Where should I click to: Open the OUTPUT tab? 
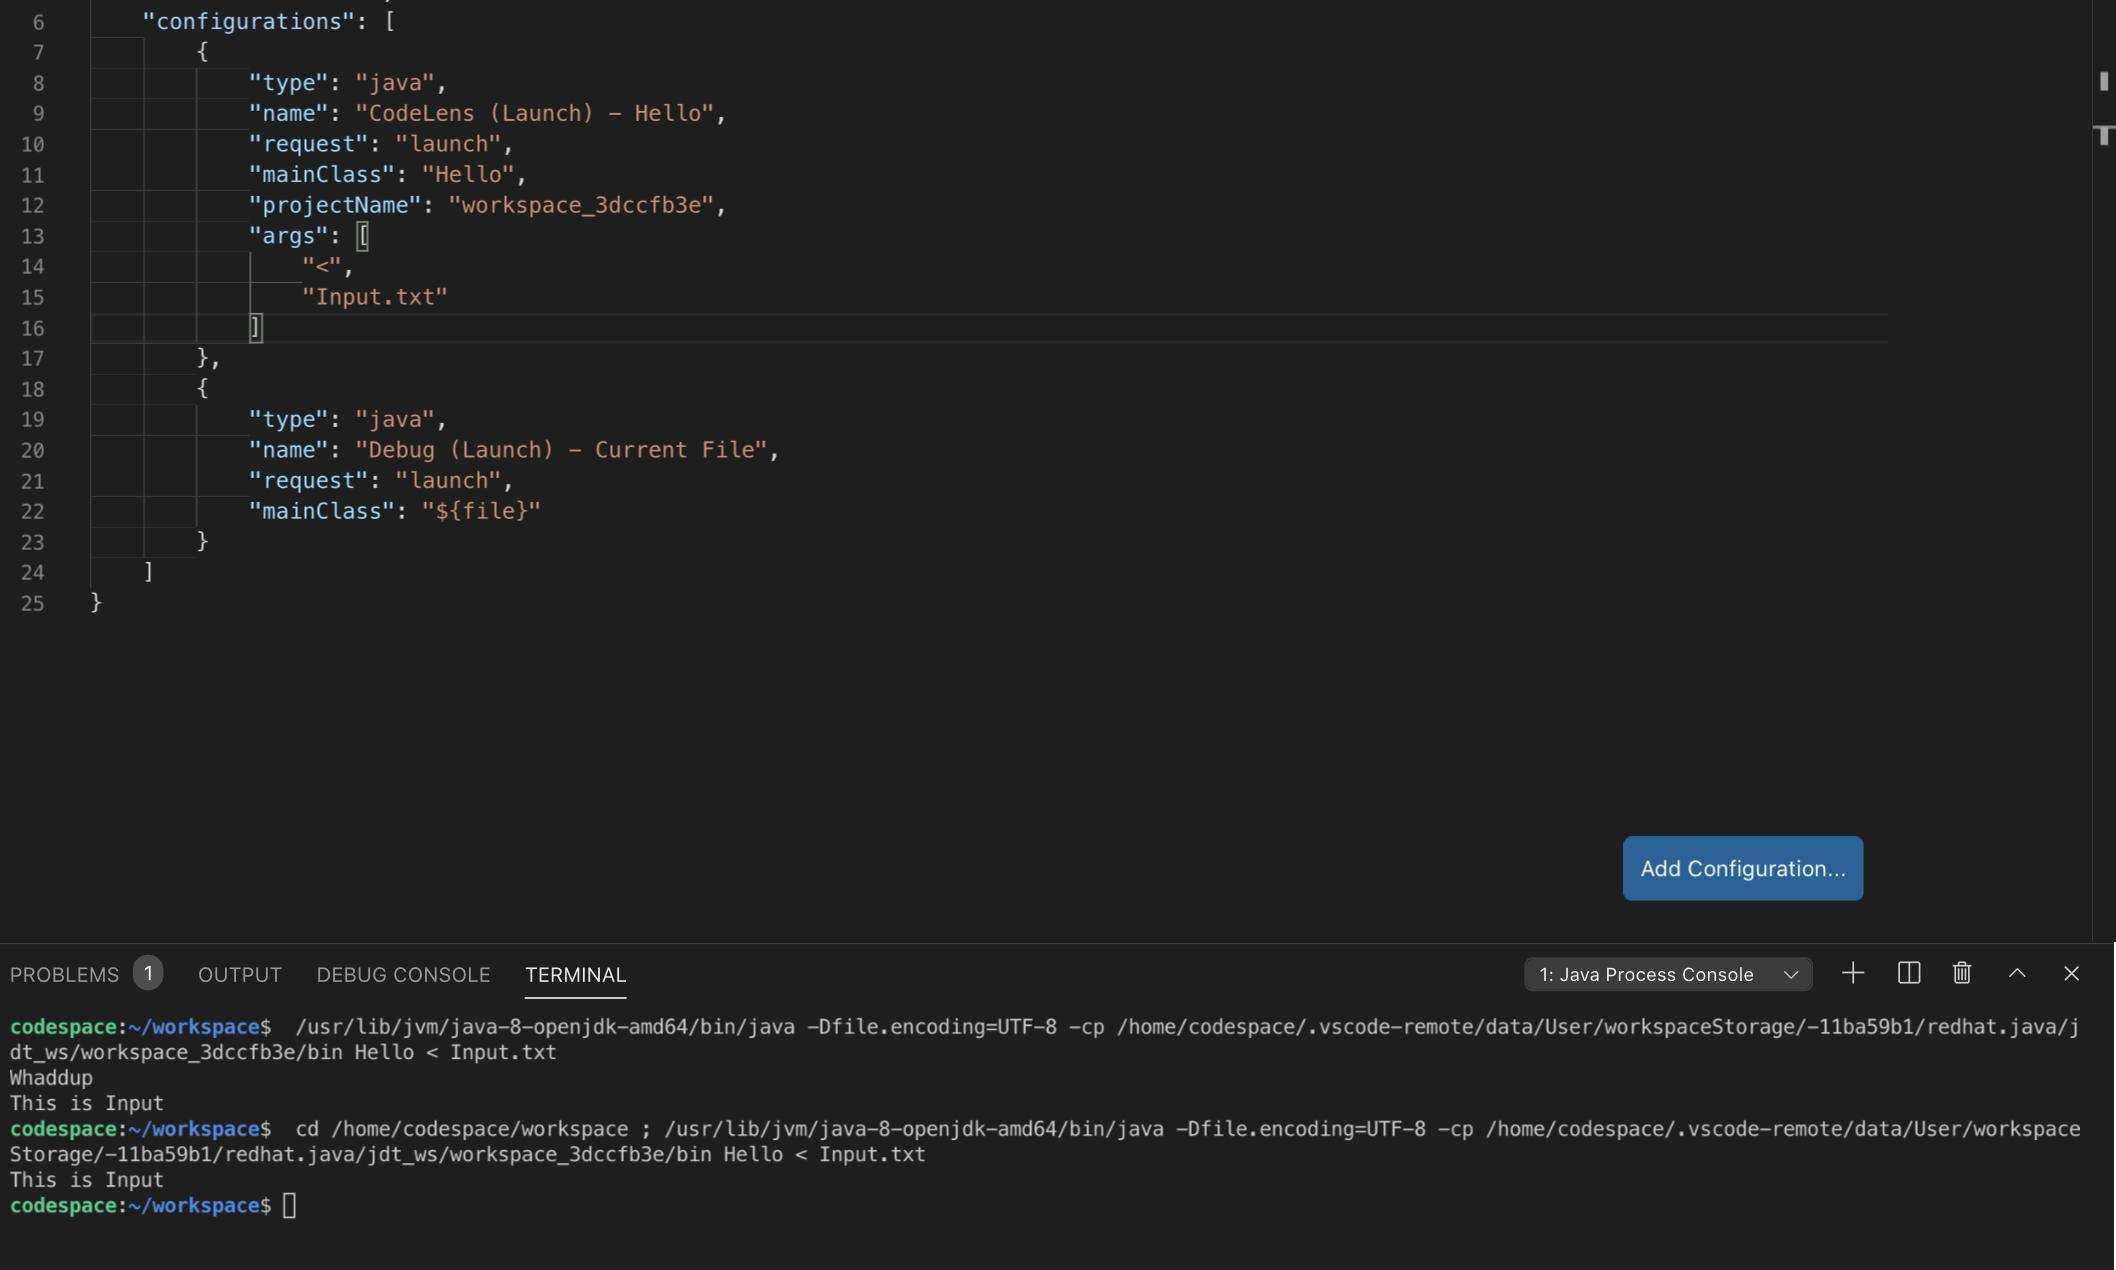pyautogui.click(x=239, y=973)
